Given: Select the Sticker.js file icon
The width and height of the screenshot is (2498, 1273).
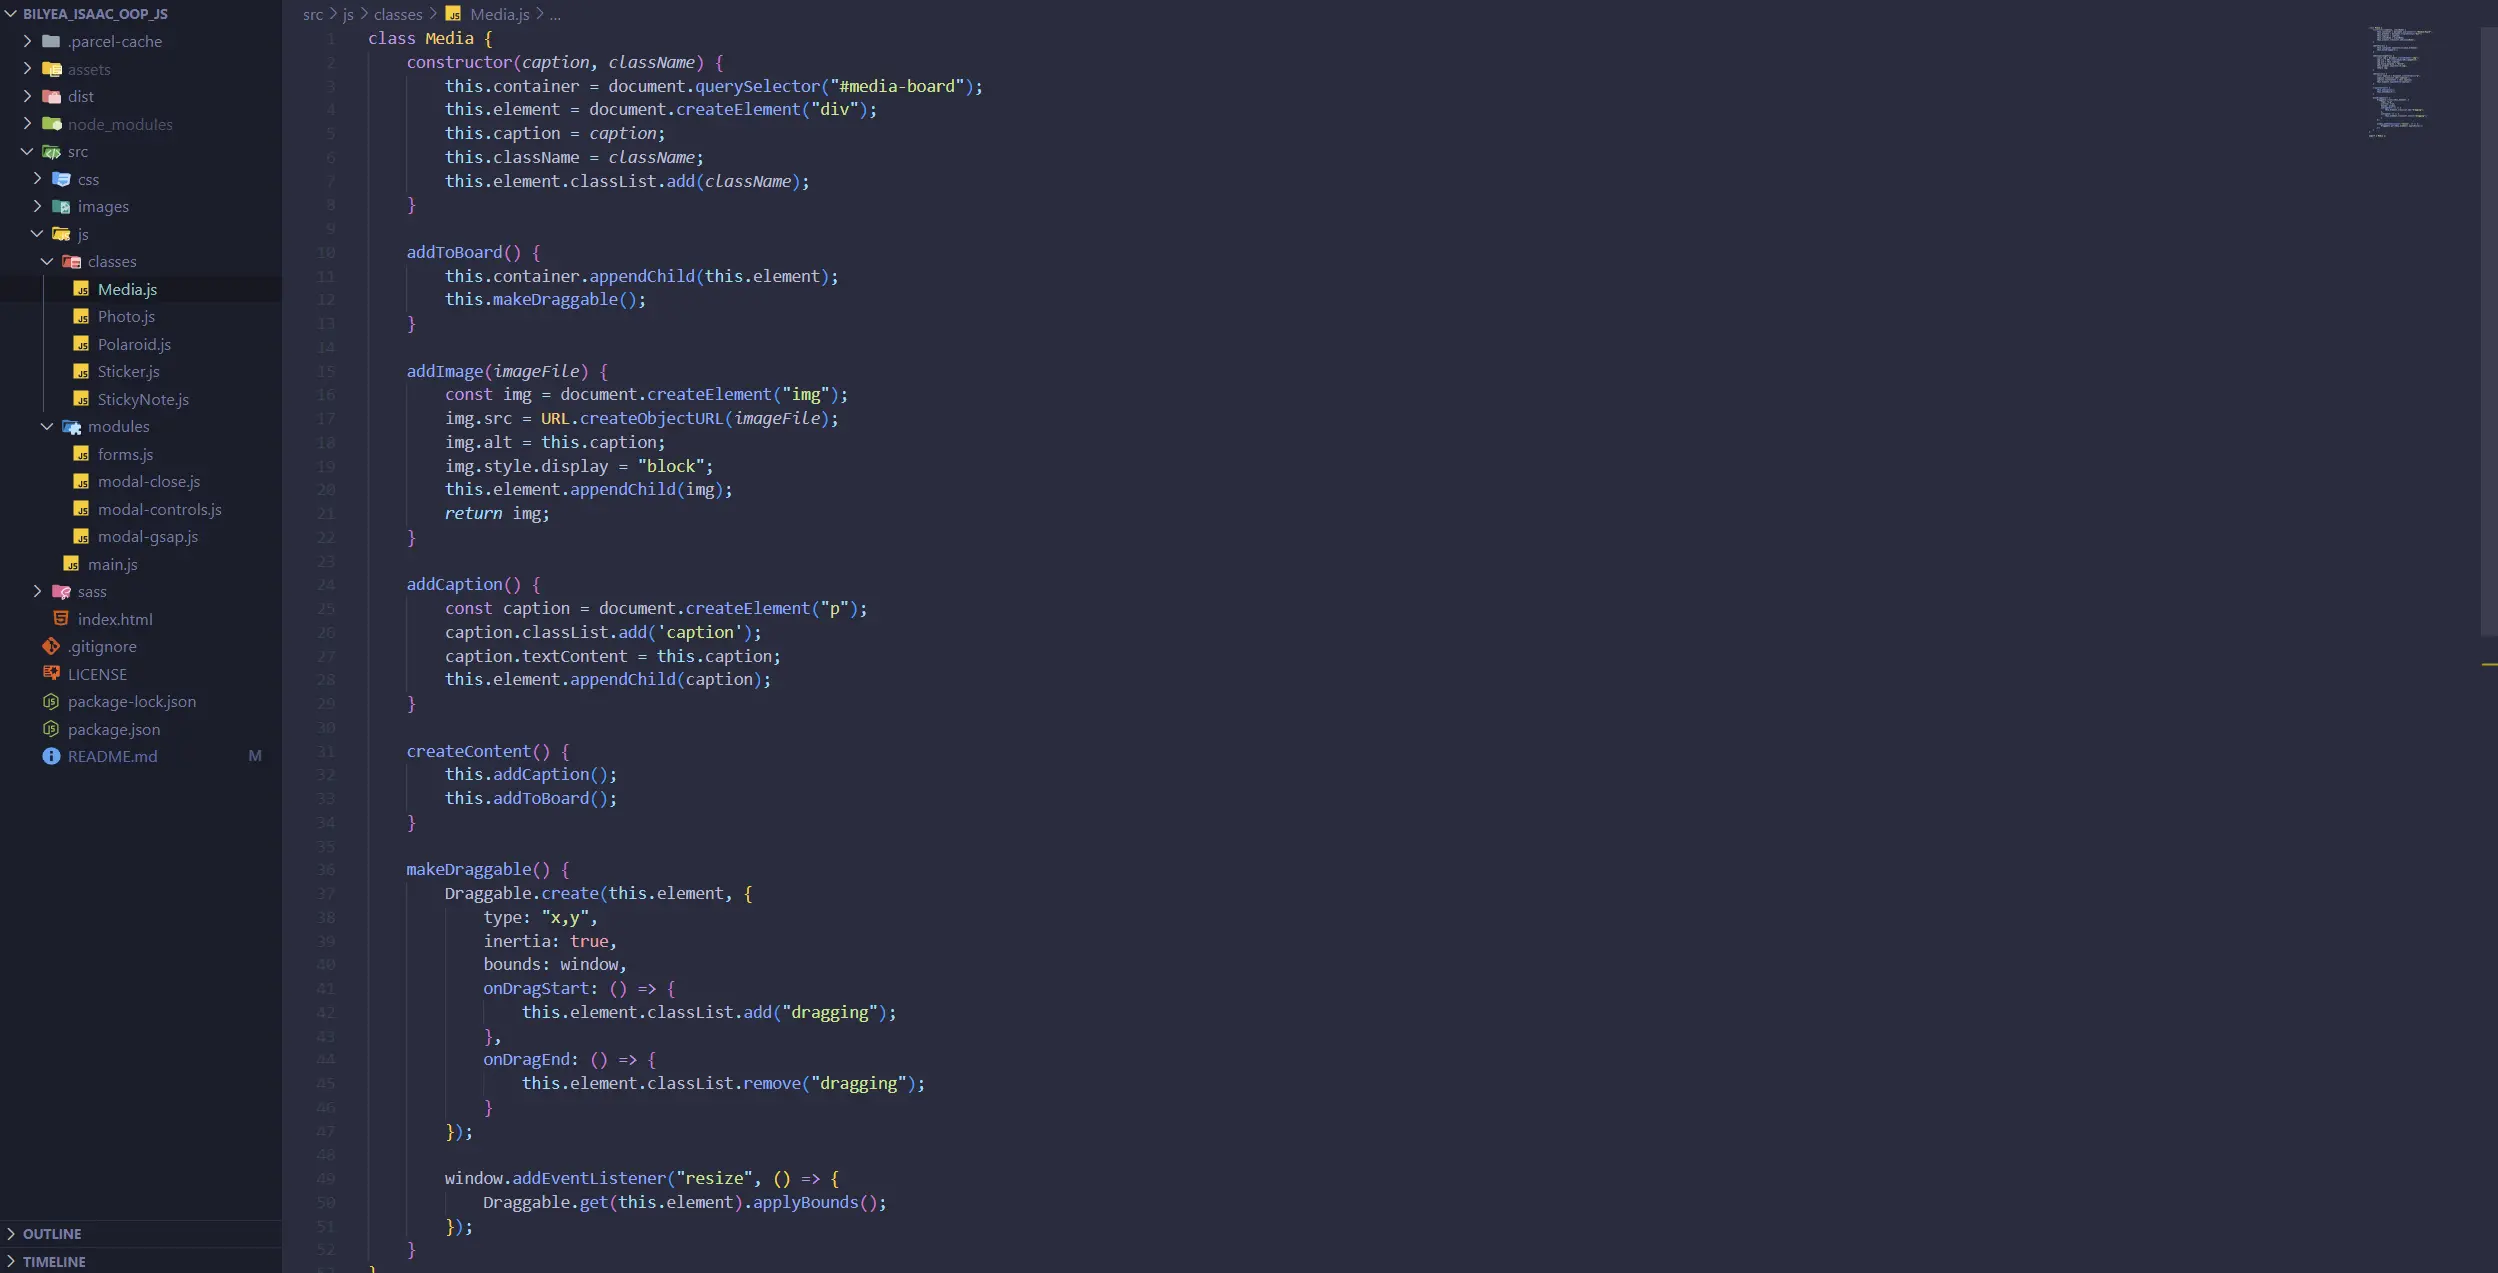Looking at the screenshot, I should click(x=81, y=371).
